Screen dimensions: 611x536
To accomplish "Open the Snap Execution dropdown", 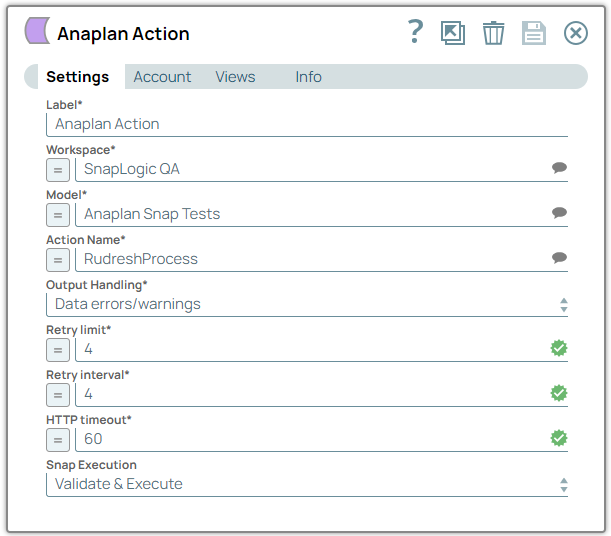I will click(x=307, y=484).
